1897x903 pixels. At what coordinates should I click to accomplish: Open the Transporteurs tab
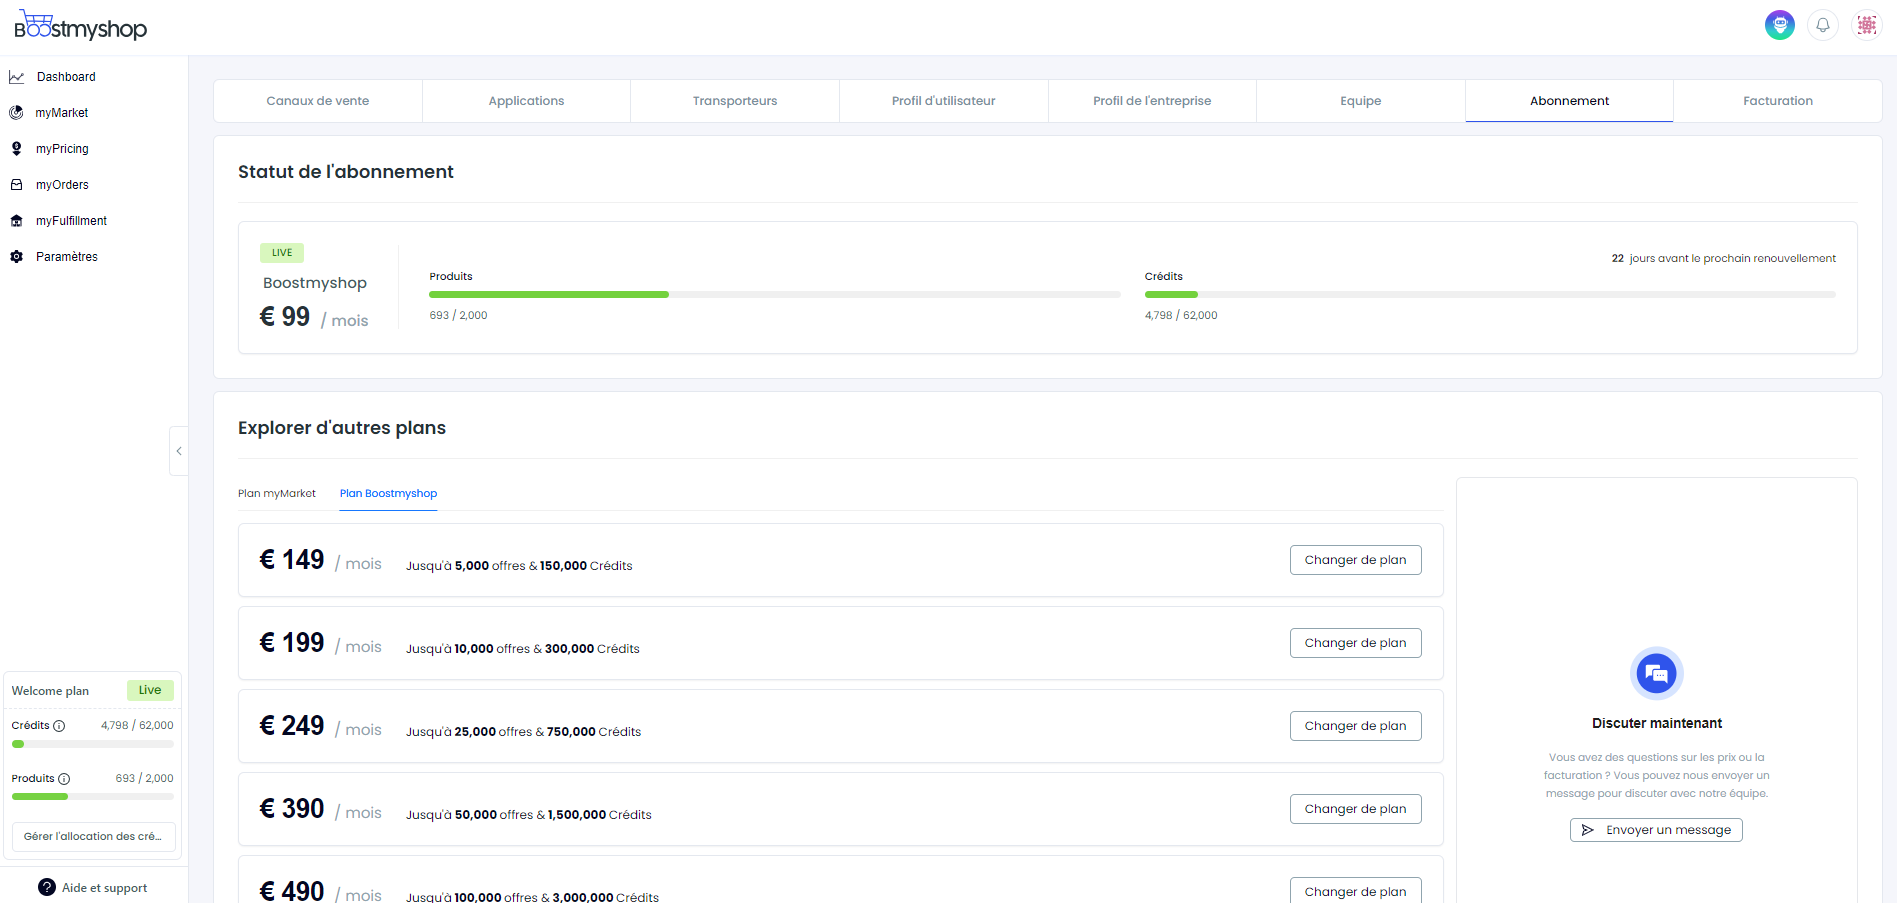click(x=735, y=101)
